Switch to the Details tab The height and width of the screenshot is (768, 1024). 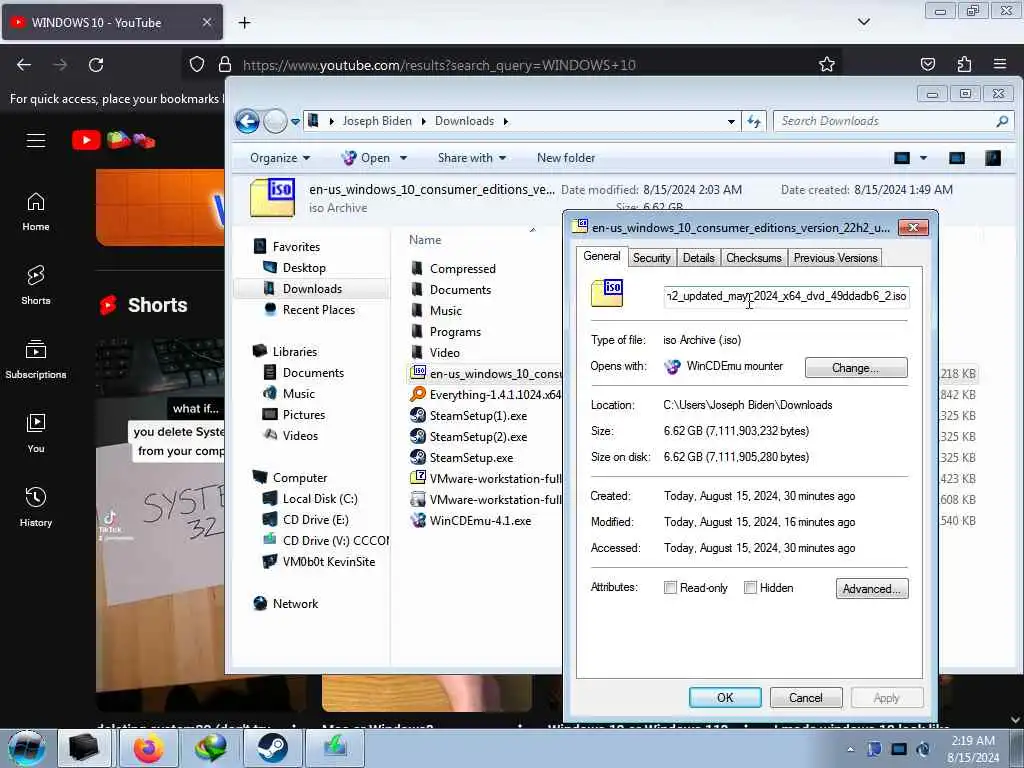699,258
